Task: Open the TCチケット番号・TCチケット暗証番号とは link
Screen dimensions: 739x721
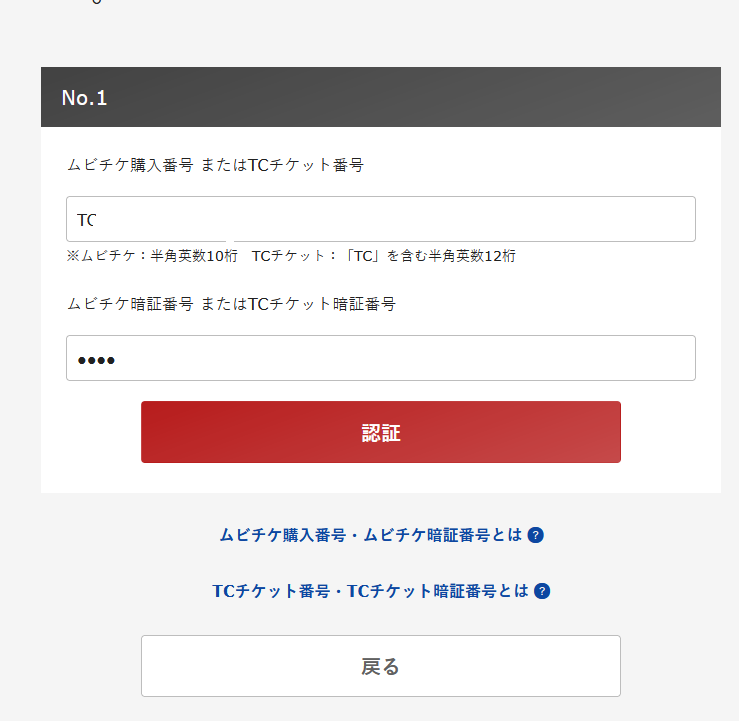Action: [x=370, y=591]
